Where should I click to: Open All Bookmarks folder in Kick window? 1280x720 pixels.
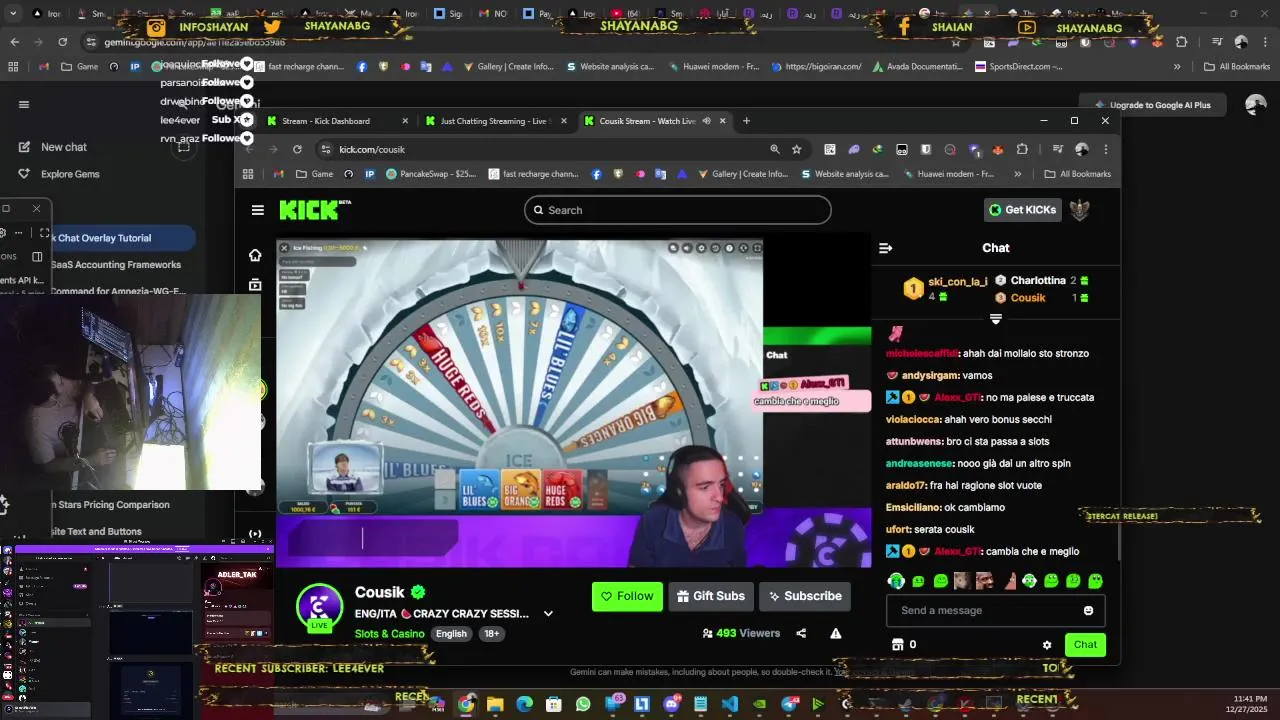1077,174
